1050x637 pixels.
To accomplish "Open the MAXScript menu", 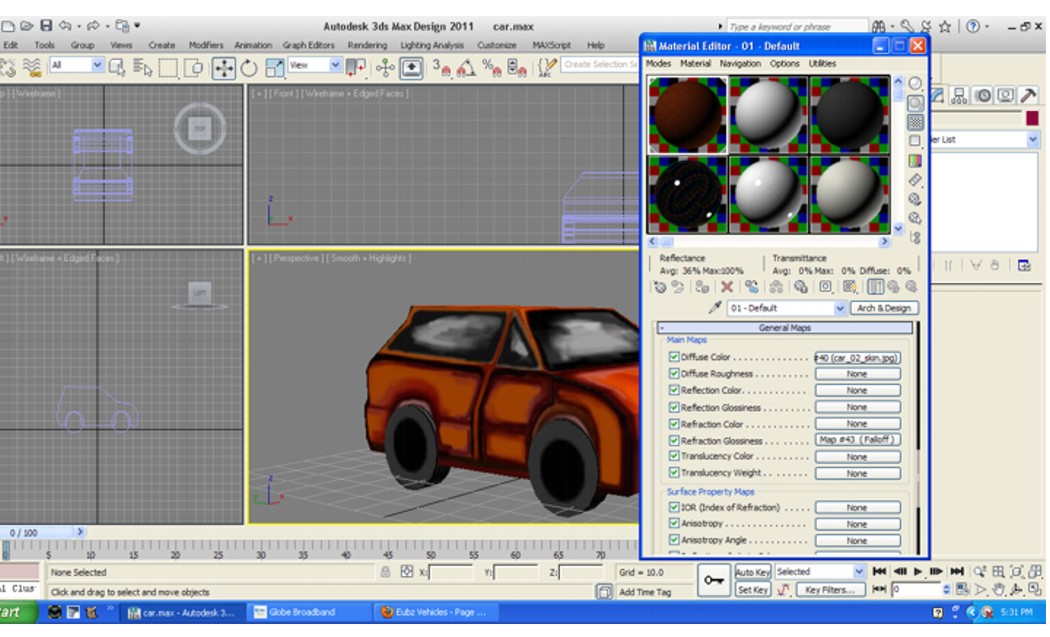I will pos(552,45).
